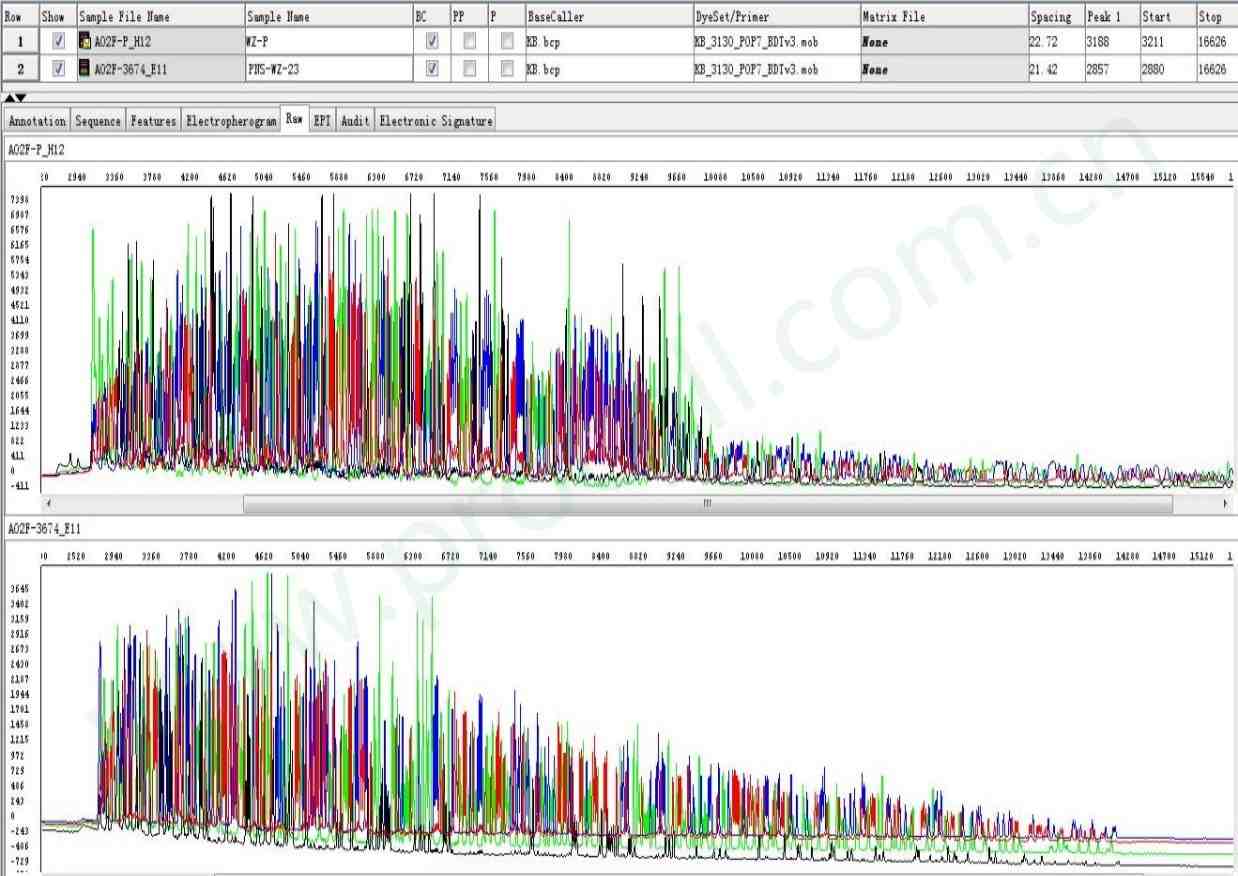1238x876 pixels.
Task: Switch to the Annotation tab
Action: 37,121
